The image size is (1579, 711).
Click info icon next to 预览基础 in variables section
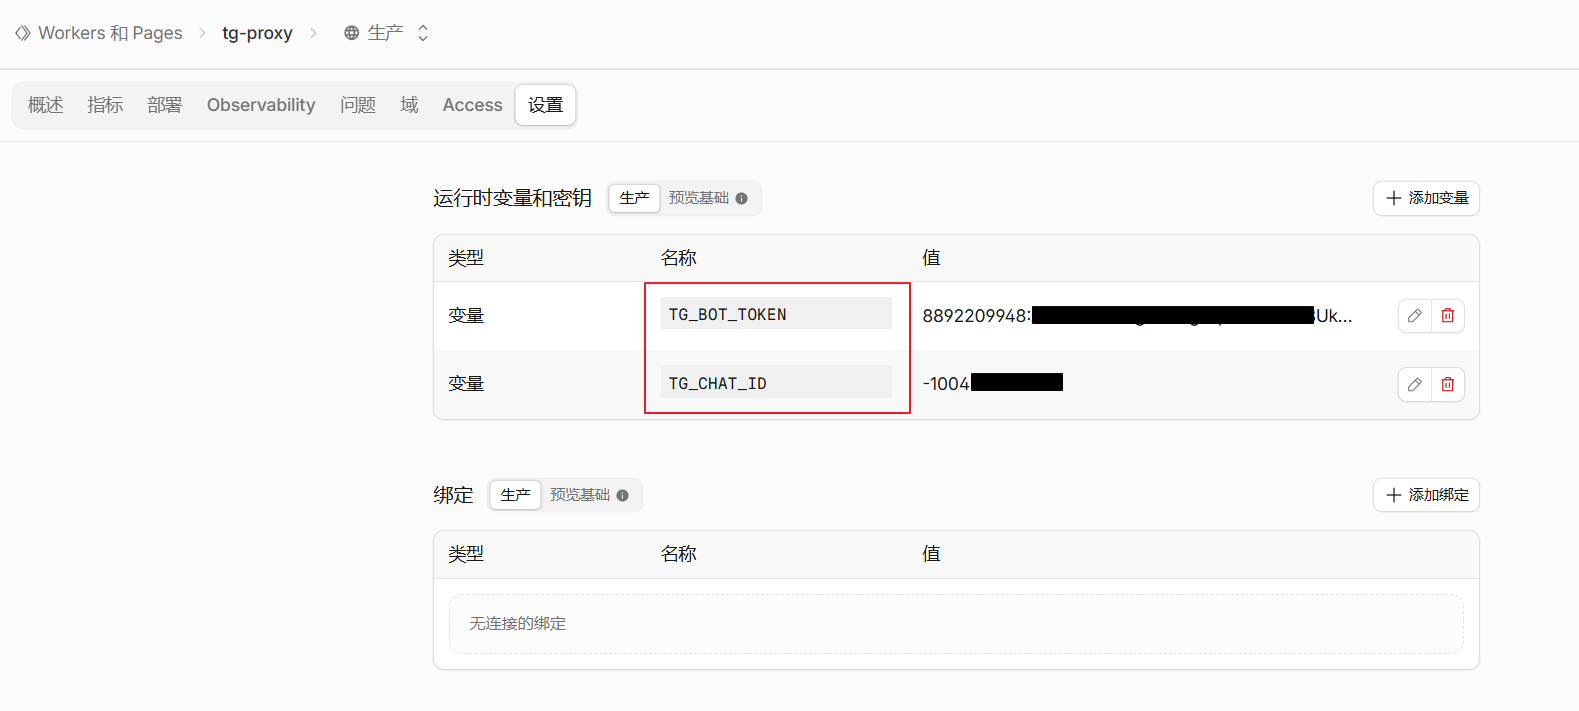click(x=741, y=198)
